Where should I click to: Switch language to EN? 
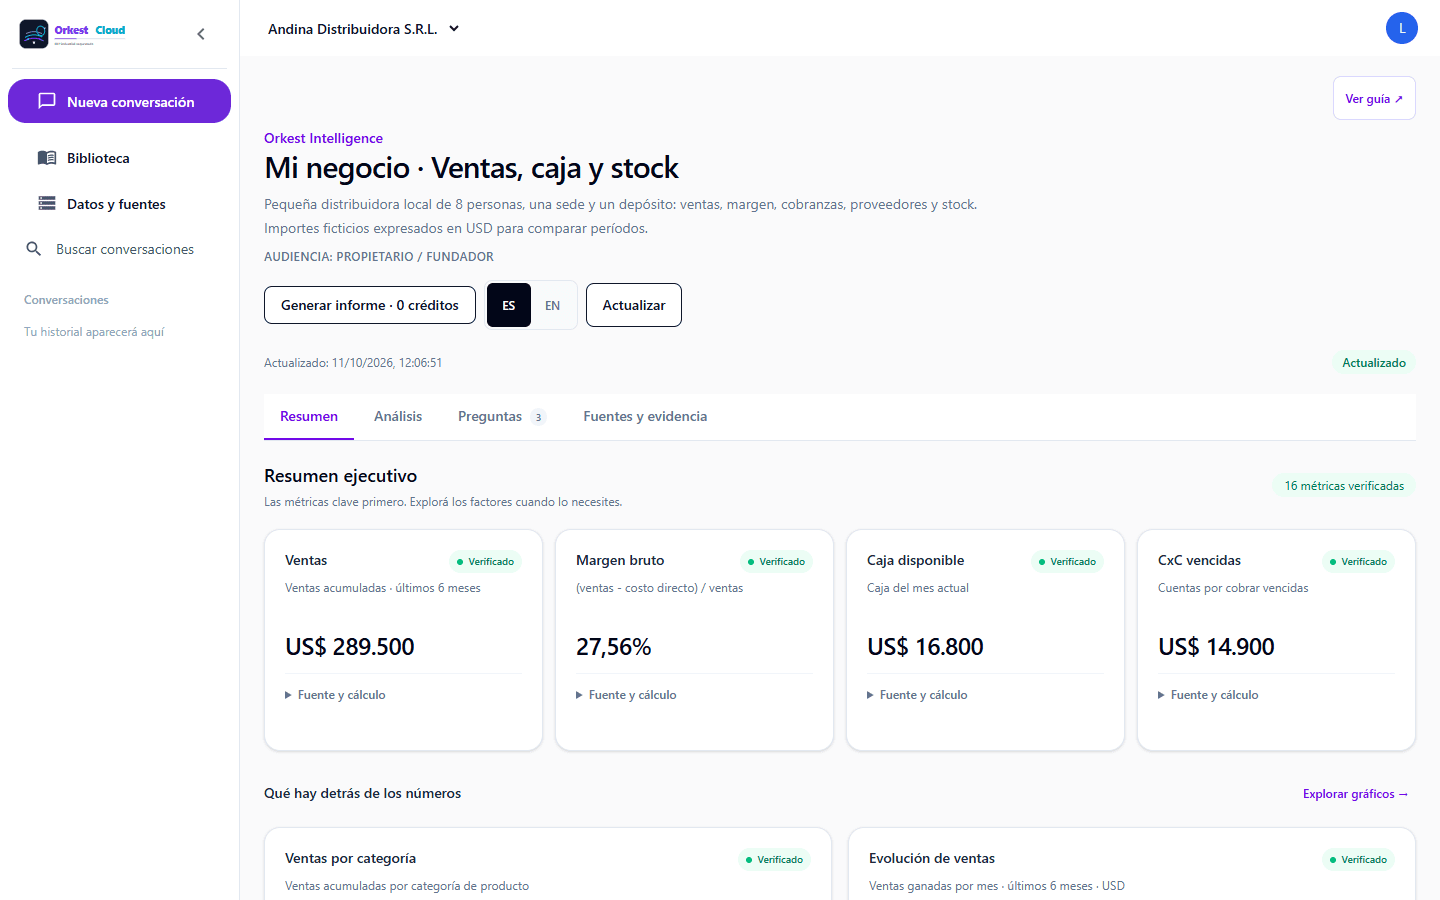(553, 305)
